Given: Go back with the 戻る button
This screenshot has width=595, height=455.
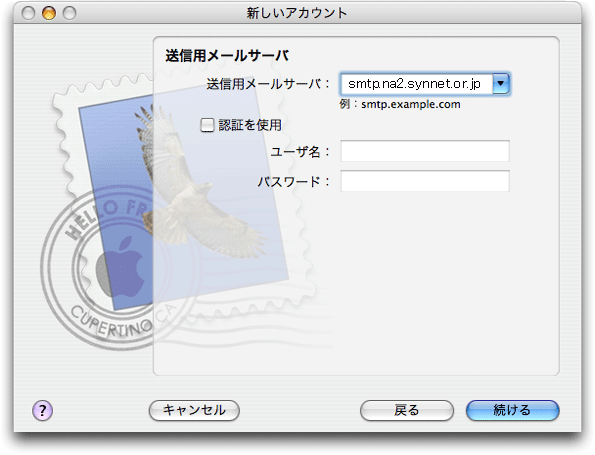Looking at the screenshot, I should (407, 410).
